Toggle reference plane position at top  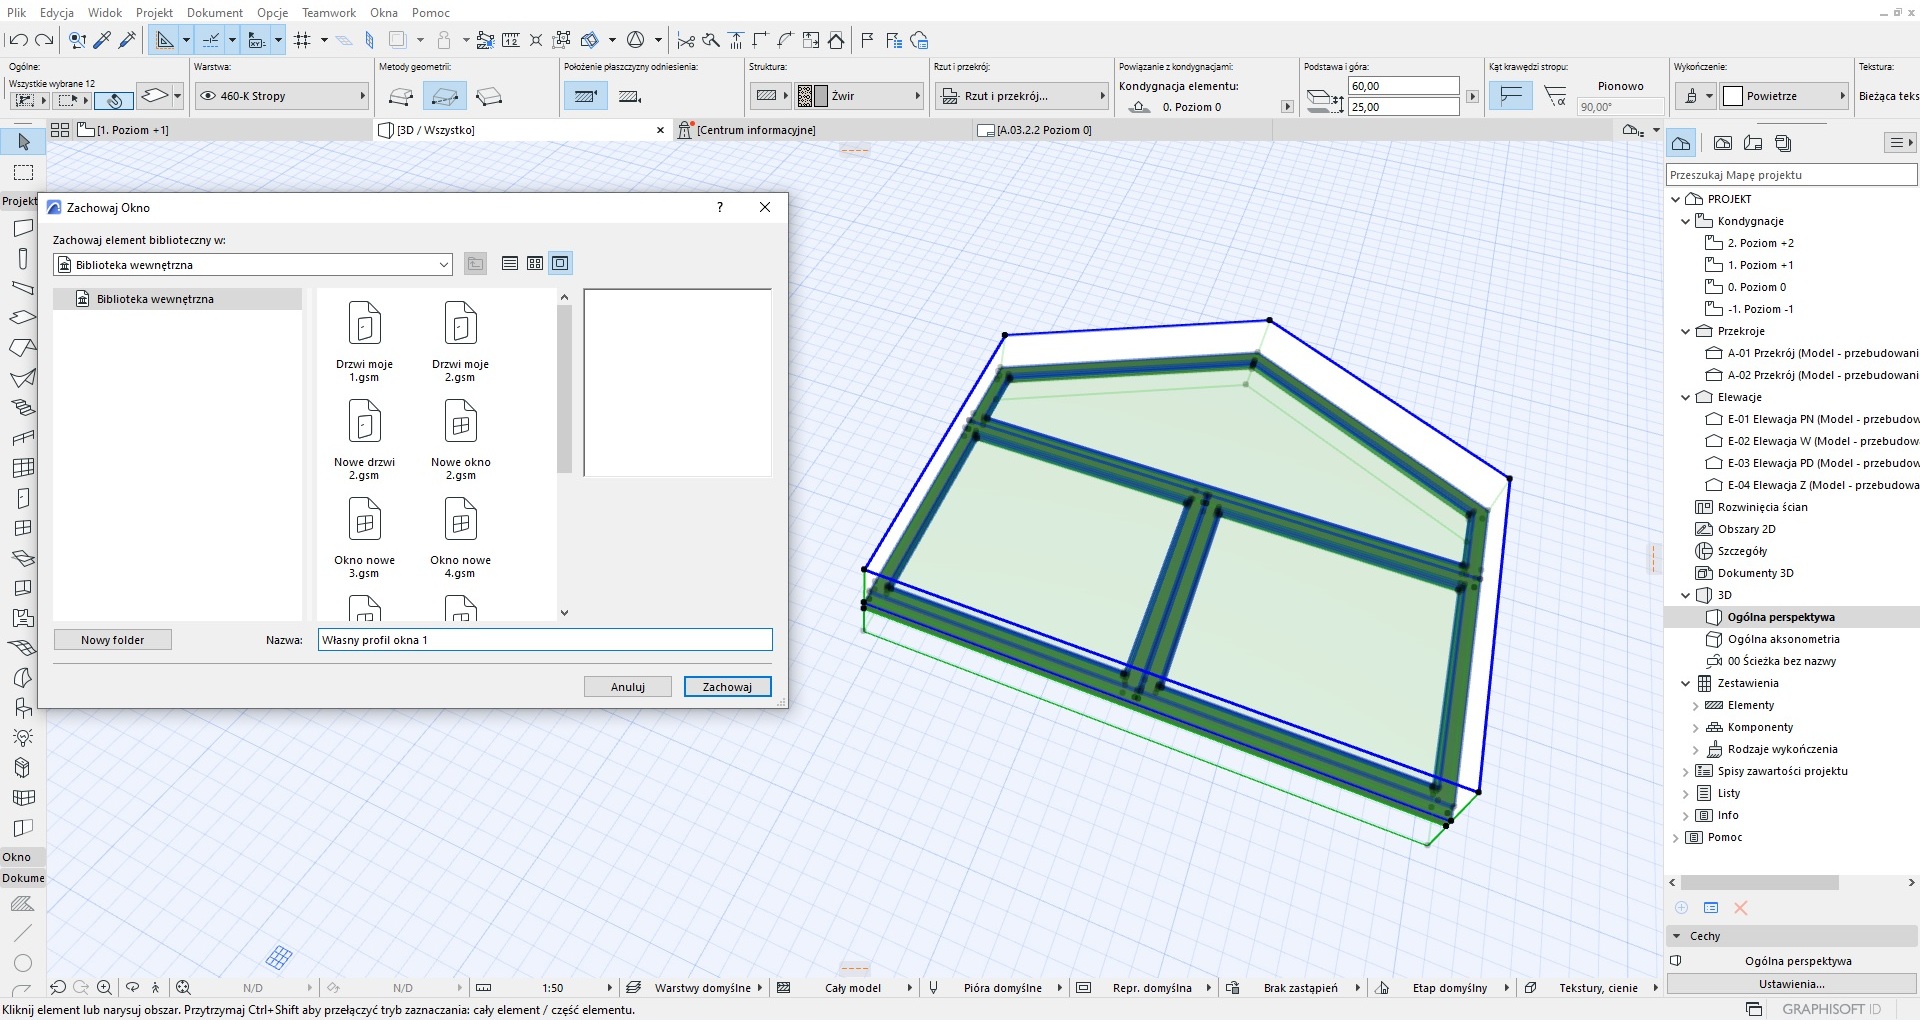(x=585, y=96)
